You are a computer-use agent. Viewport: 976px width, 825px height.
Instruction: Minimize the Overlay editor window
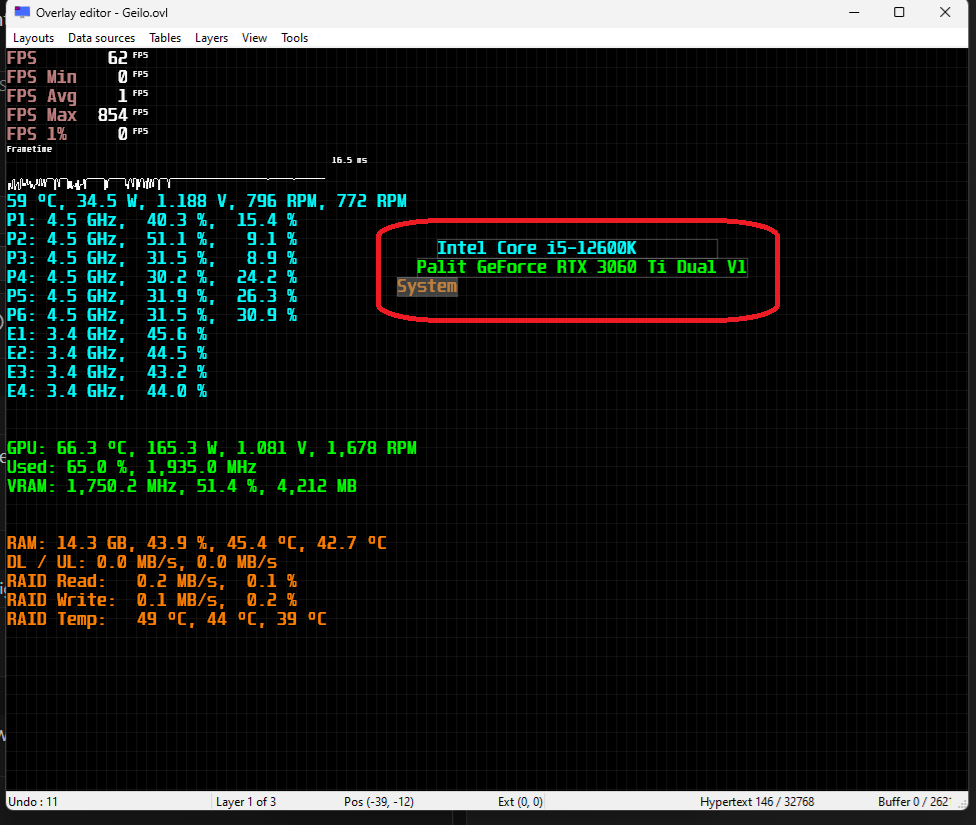point(854,12)
